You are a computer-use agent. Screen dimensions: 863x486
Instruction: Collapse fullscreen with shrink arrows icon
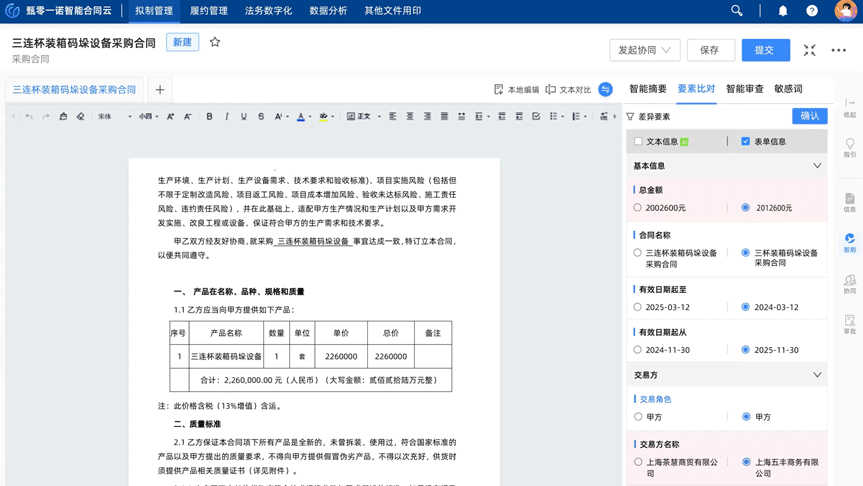point(809,50)
